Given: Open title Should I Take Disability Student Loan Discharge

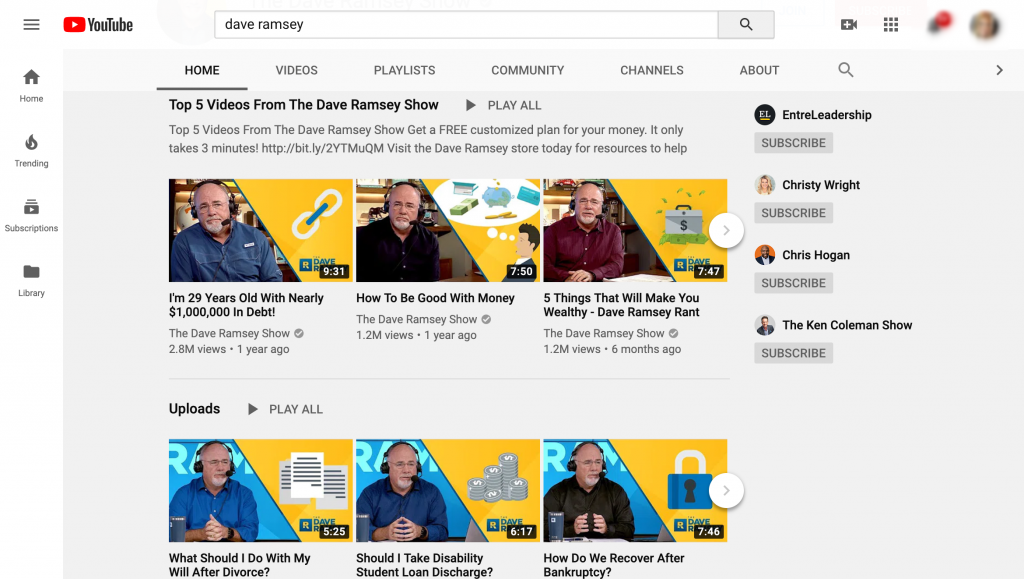Looking at the screenshot, I should [x=424, y=565].
